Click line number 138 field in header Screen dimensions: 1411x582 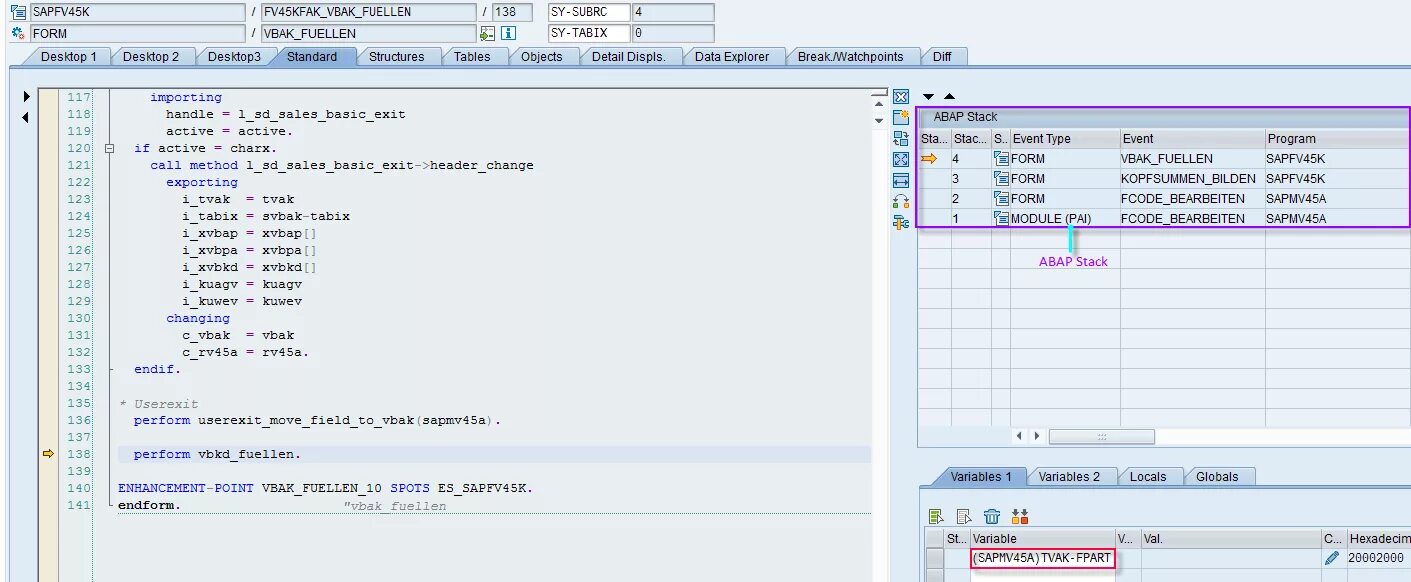tap(512, 12)
